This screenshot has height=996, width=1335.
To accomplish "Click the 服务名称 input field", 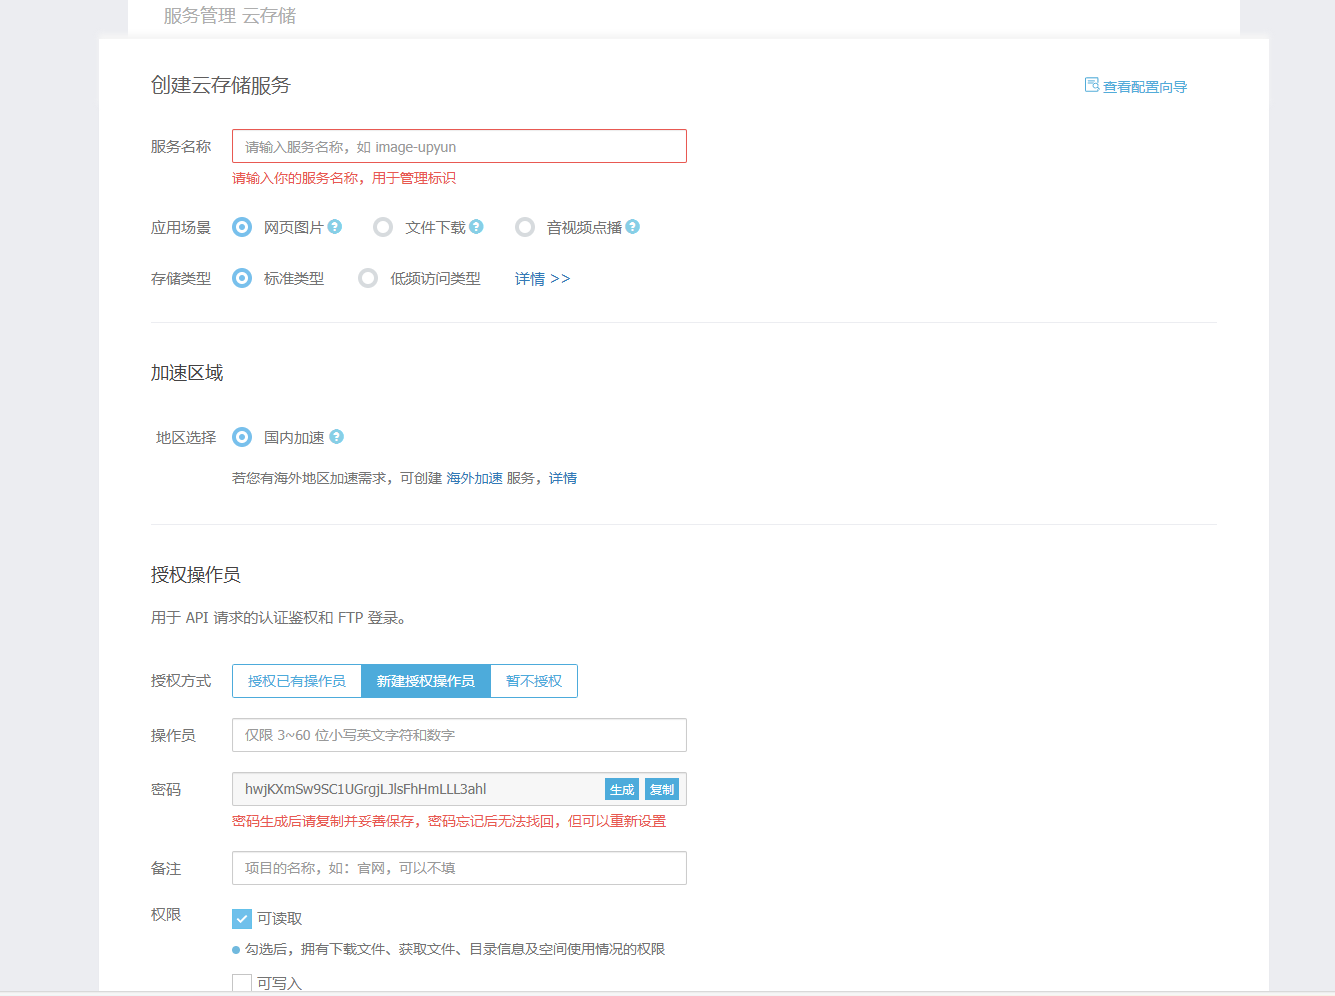I will point(459,147).
